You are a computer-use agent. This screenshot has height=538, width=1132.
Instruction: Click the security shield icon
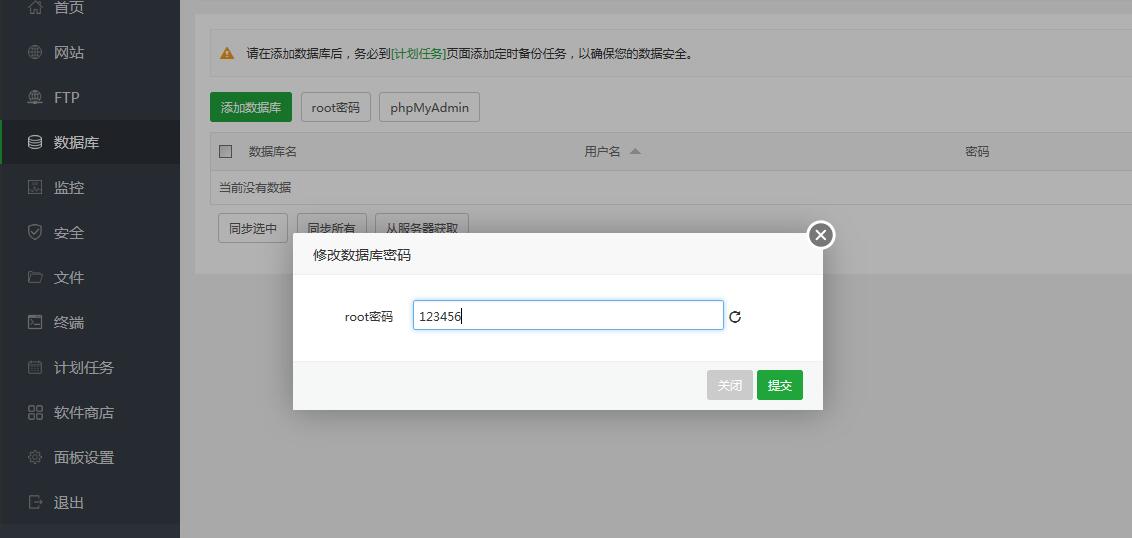[35, 233]
